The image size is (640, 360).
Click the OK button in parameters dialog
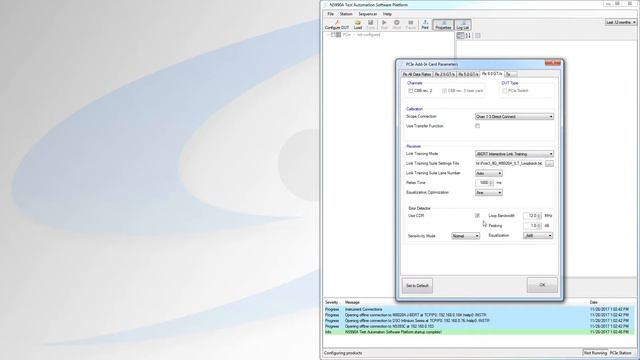542,285
